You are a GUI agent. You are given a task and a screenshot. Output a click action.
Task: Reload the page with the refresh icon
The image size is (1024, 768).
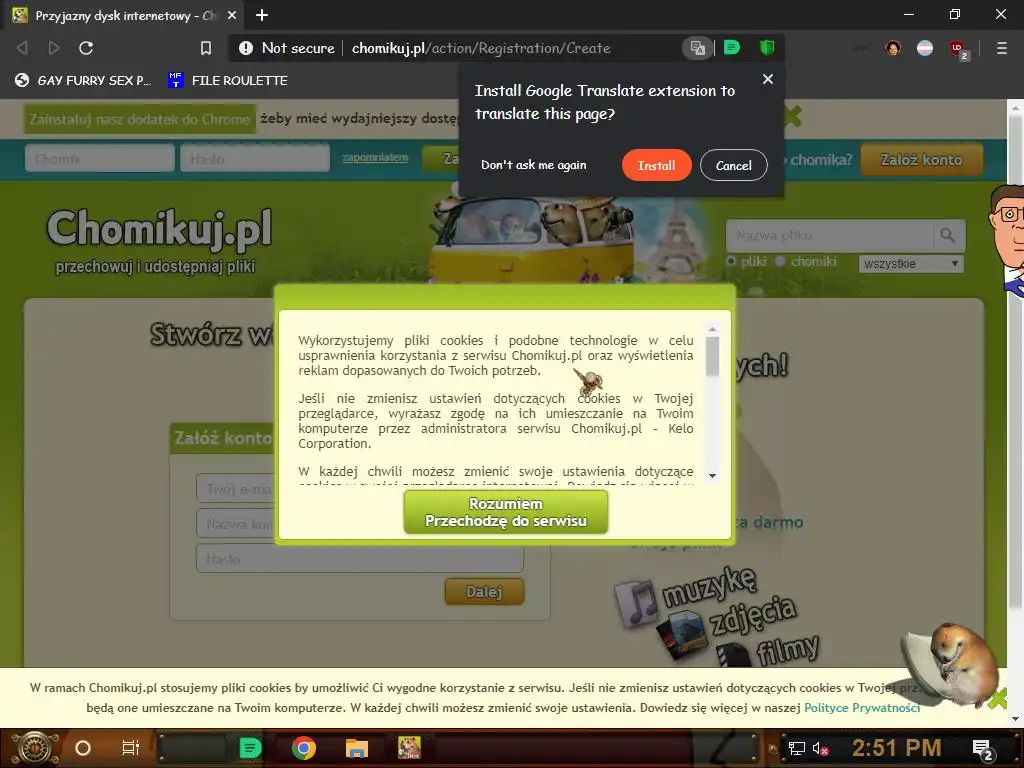tap(86, 48)
